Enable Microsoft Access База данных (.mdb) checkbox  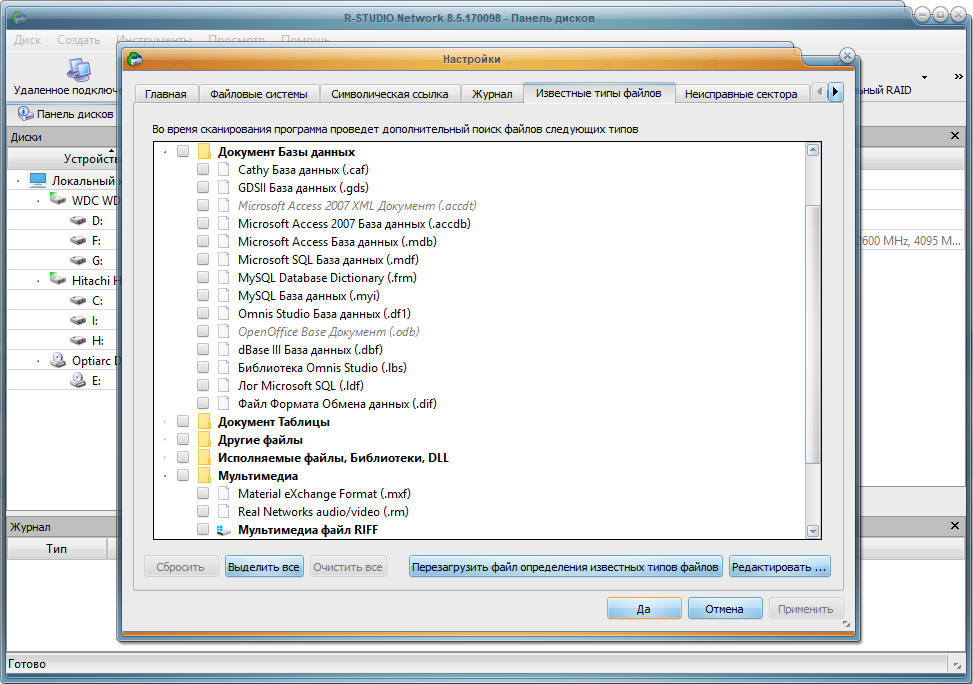tap(203, 241)
